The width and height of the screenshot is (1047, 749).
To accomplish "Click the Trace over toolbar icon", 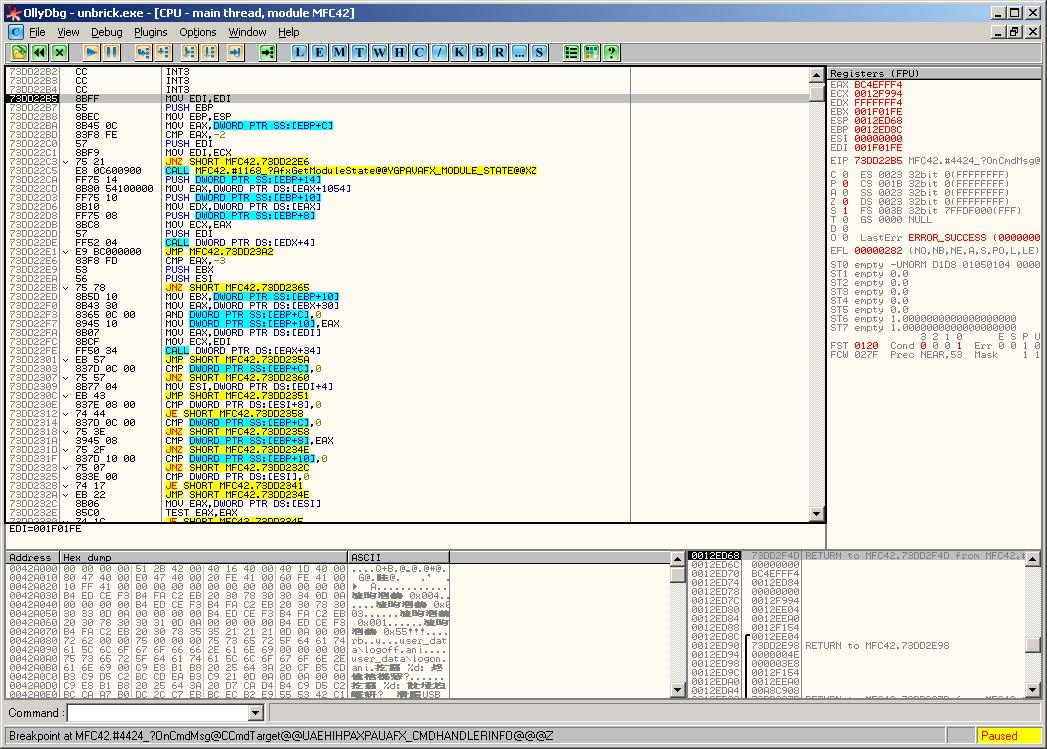I will click(210, 53).
